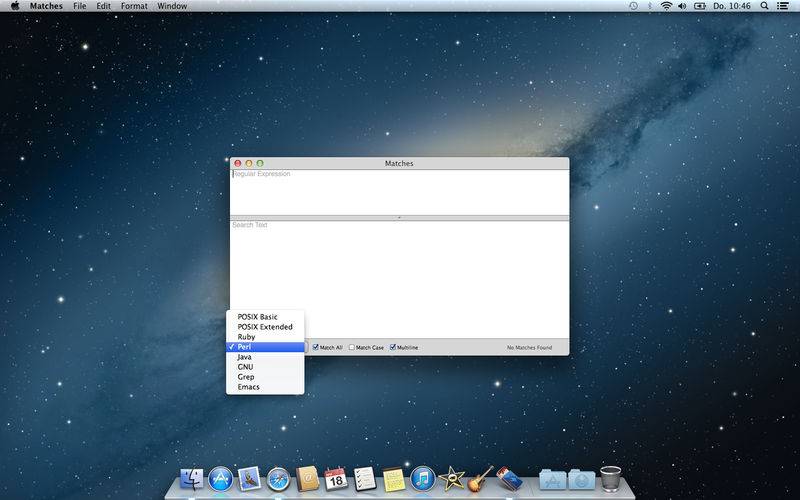
Task: Open the Wi-Fi status menu
Action: (x=666, y=6)
